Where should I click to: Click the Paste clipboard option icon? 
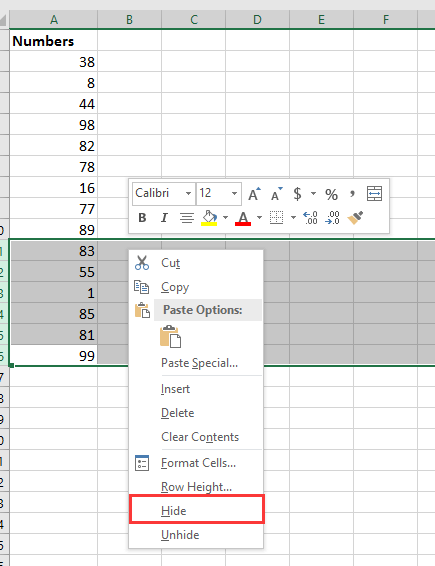170,336
